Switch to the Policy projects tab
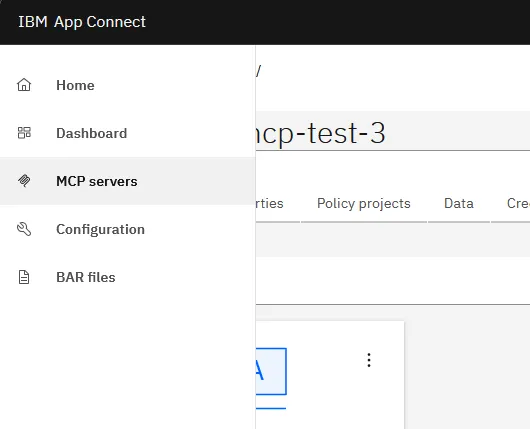The image size is (530, 429). click(x=364, y=204)
